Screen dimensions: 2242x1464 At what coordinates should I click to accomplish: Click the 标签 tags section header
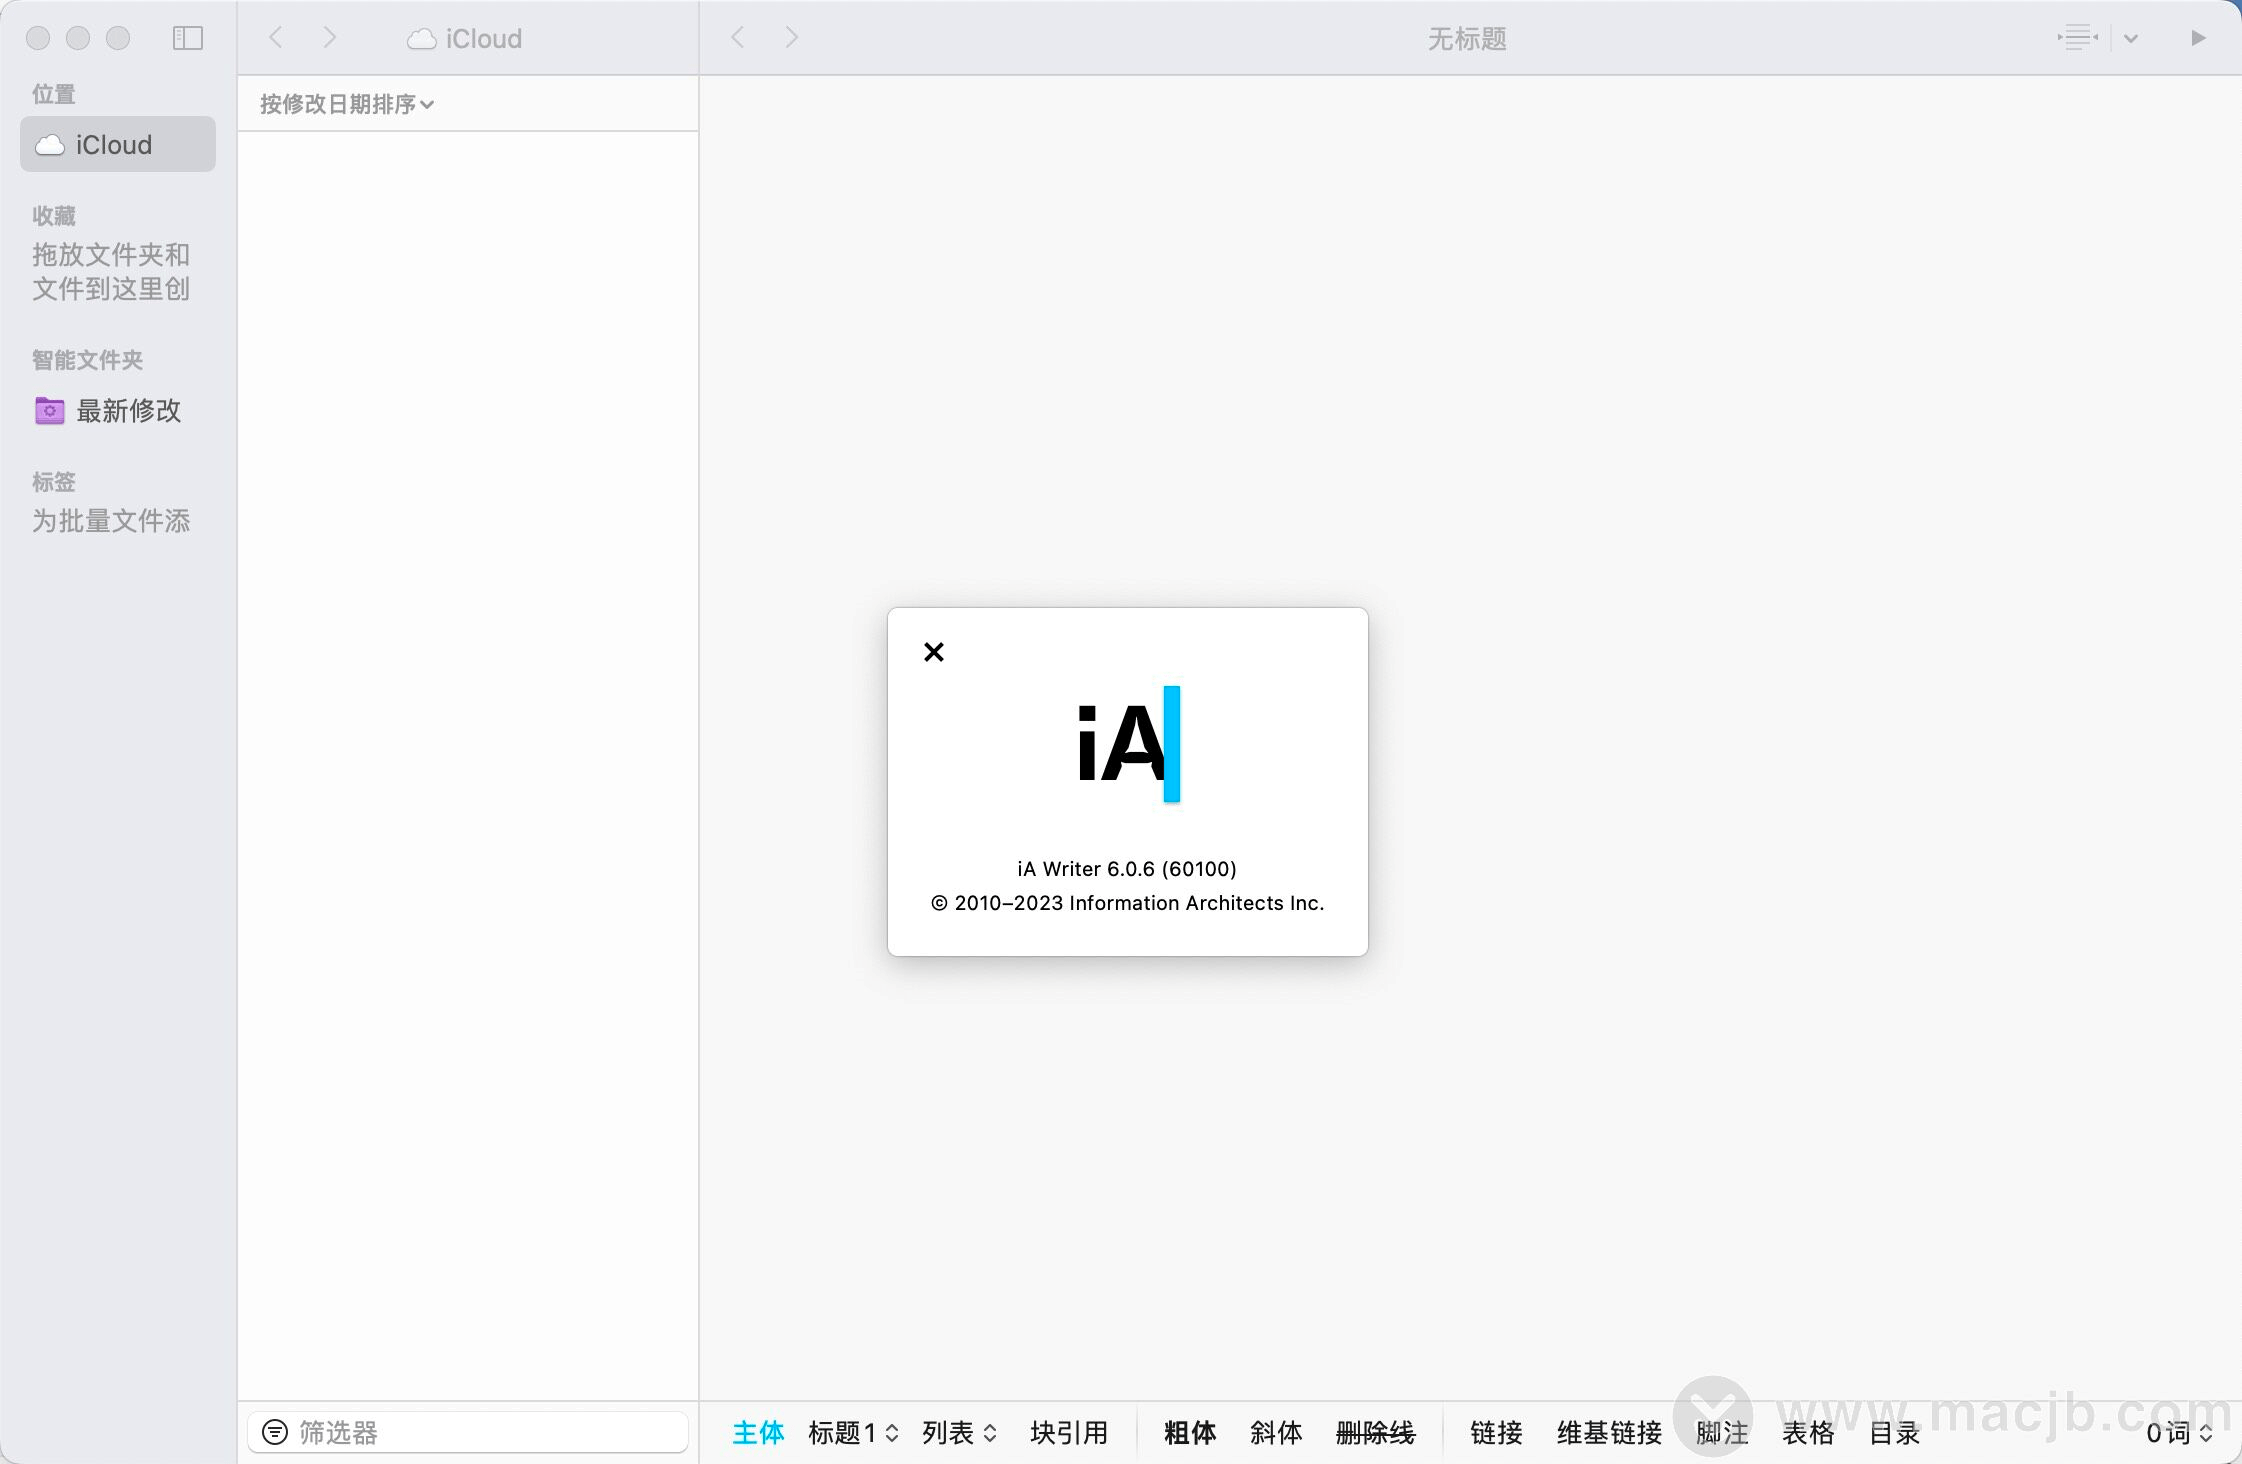(x=54, y=481)
